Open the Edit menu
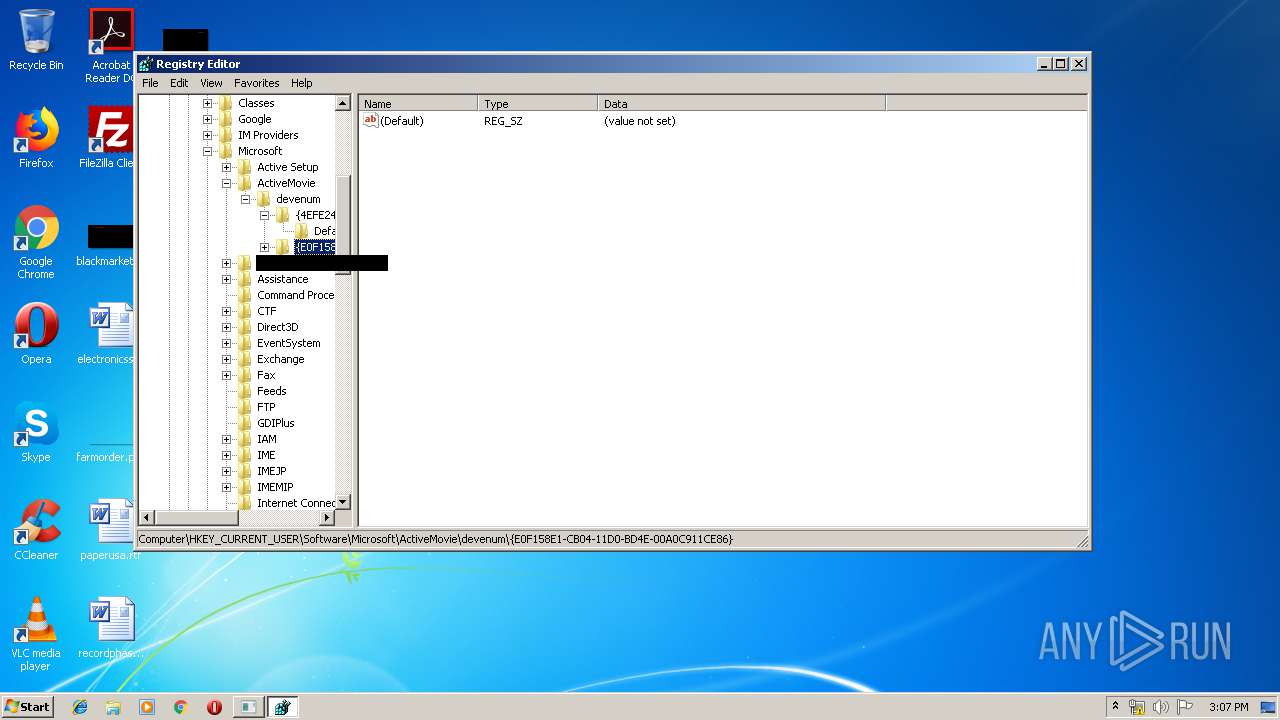Viewport: 1280px width, 720px height. tap(179, 83)
